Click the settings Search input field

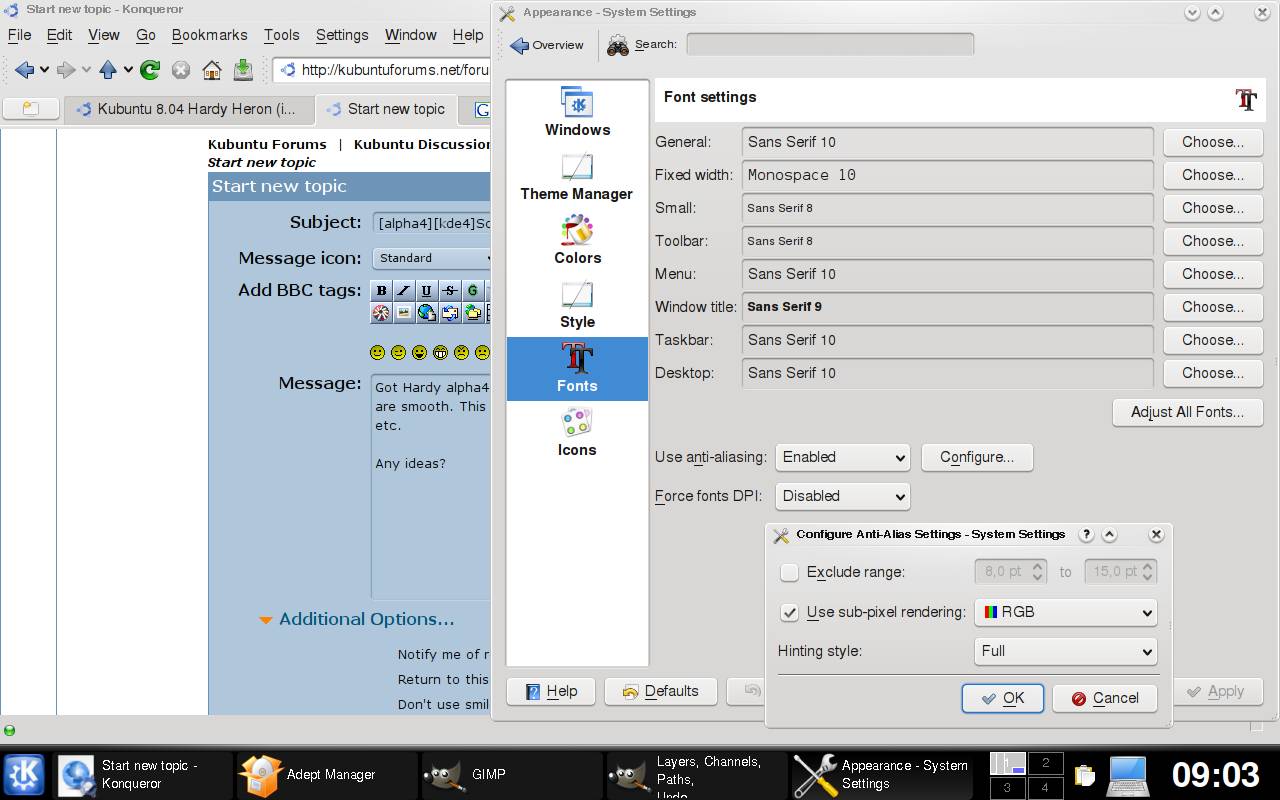(x=830, y=44)
